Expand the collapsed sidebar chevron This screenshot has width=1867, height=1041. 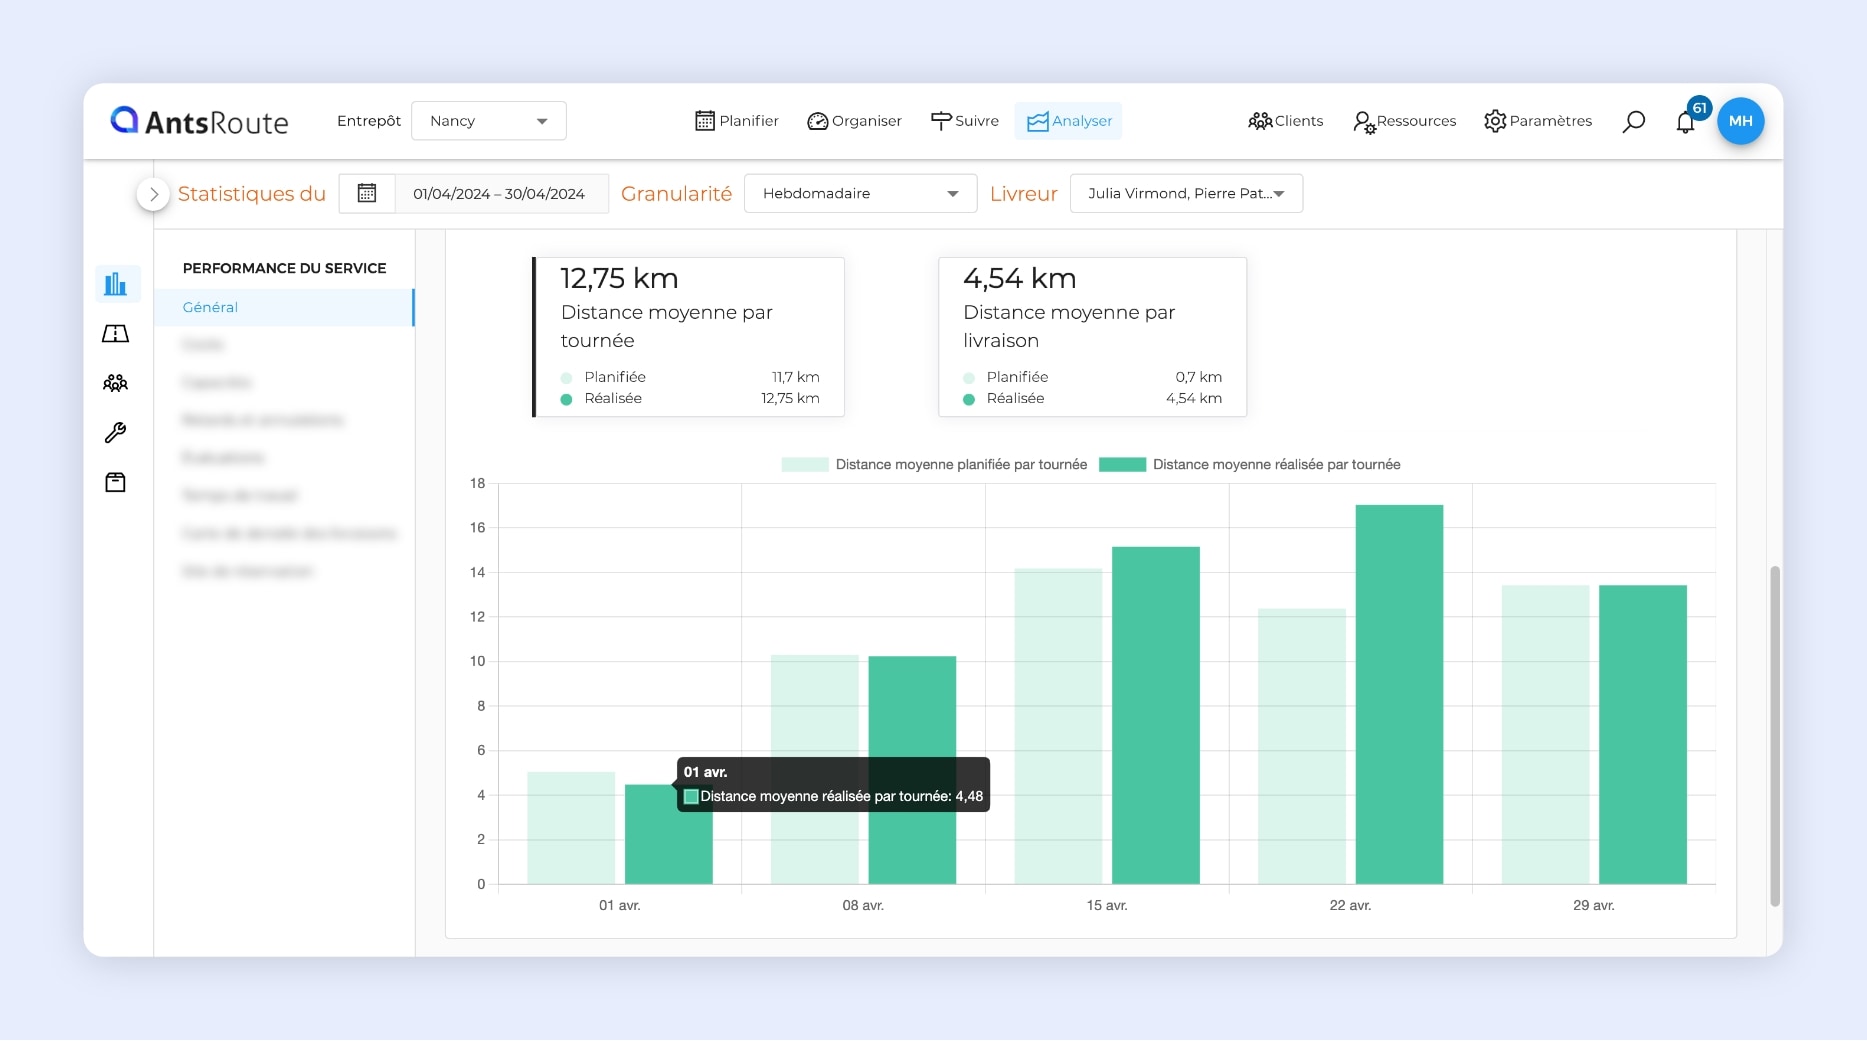click(x=153, y=194)
